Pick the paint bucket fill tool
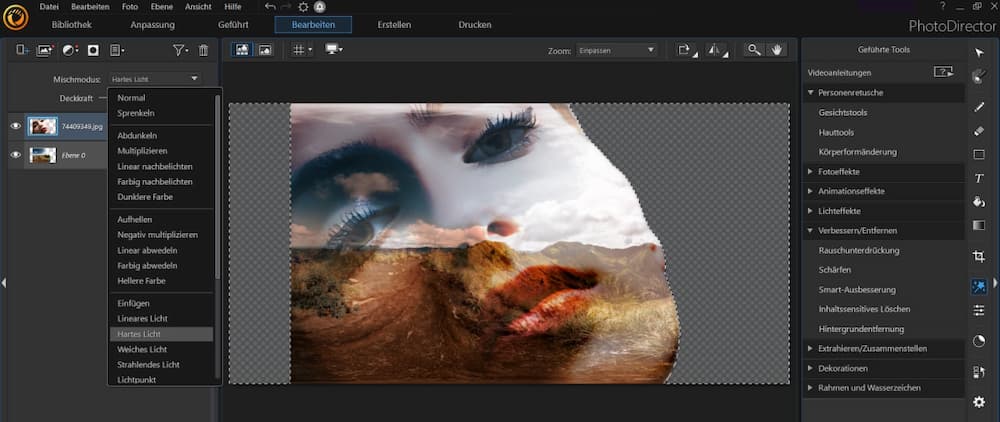 click(979, 203)
